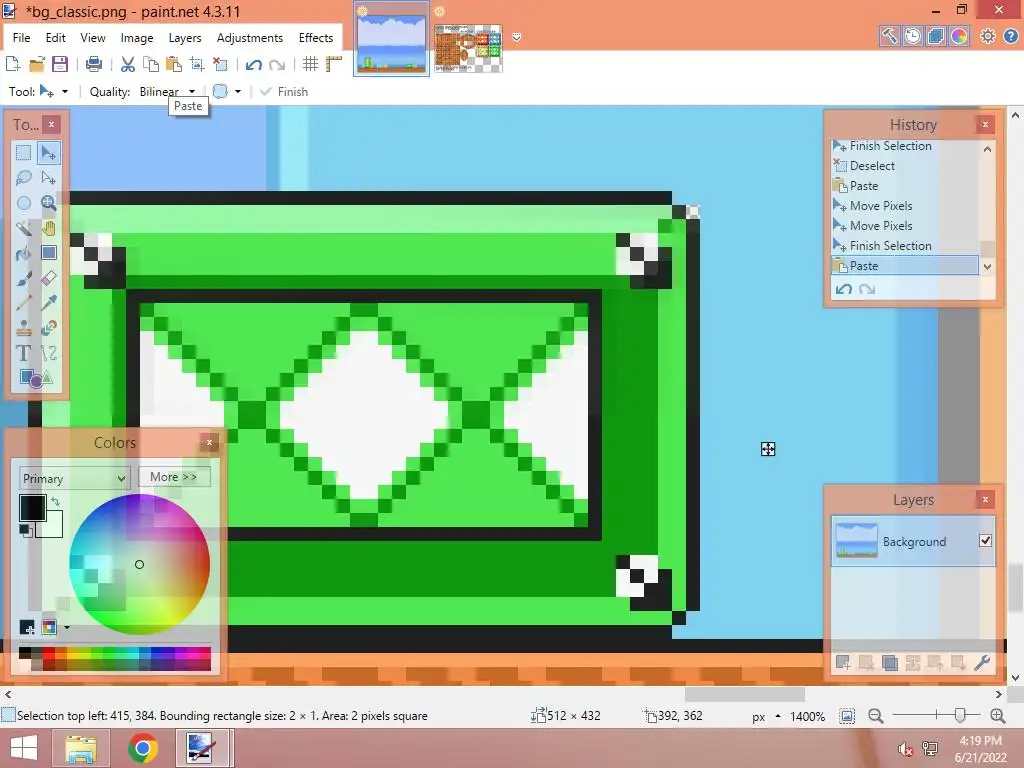
Task: Open the Effects menu
Action: point(316,38)
